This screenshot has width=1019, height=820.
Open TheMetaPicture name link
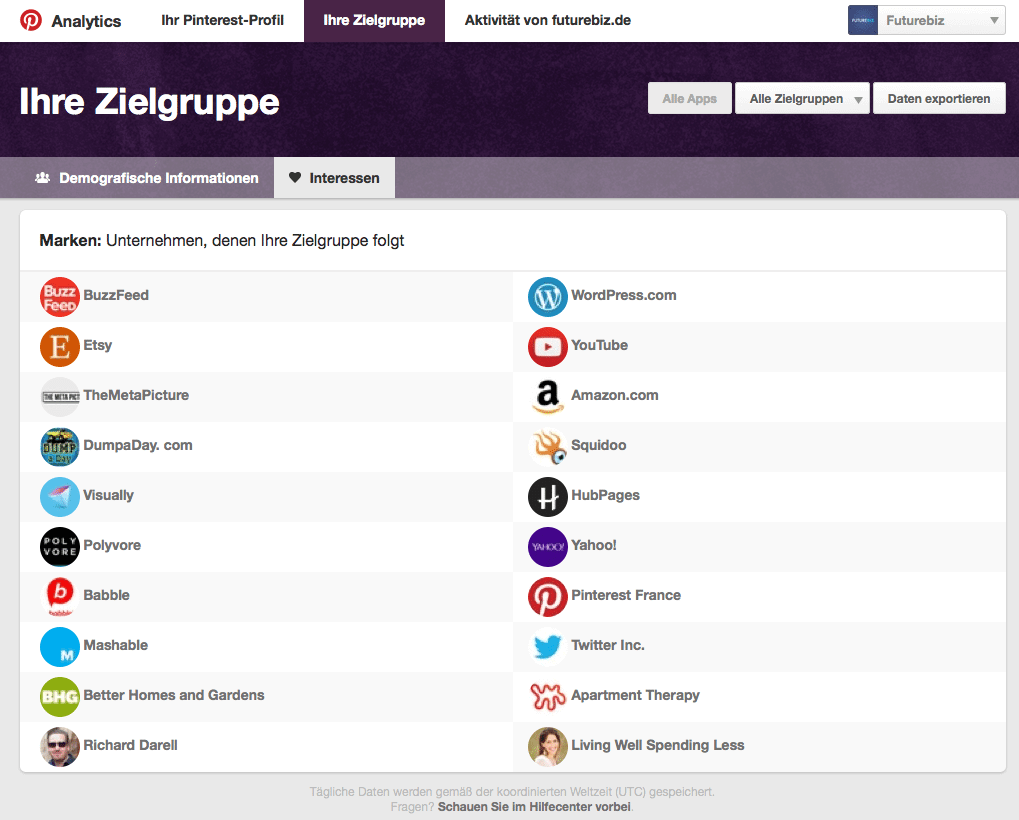tap(136, 396)
